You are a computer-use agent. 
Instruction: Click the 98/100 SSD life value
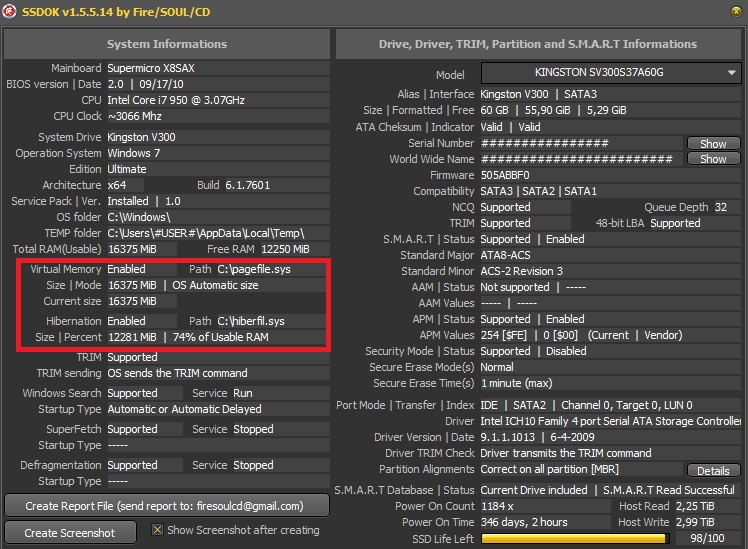tap(707, 539)
